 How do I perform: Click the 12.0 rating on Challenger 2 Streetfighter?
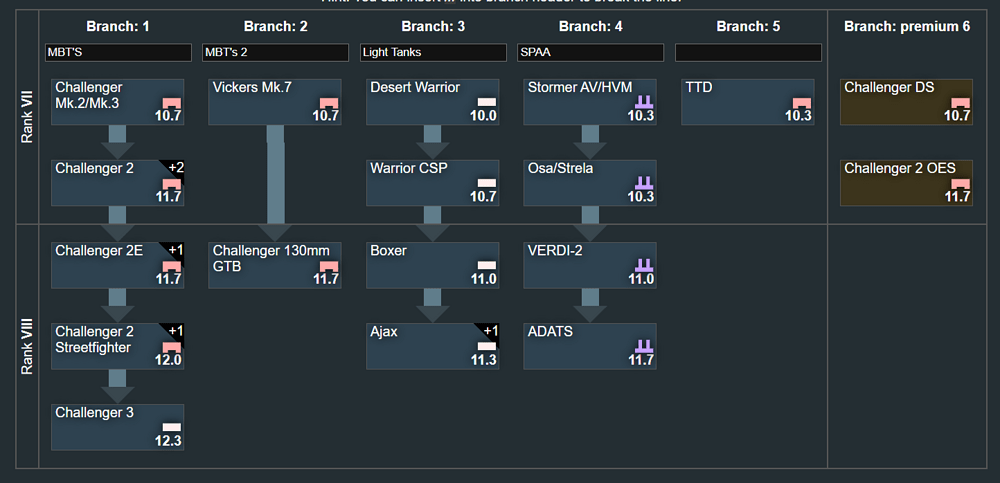click(x=168, y=360)
